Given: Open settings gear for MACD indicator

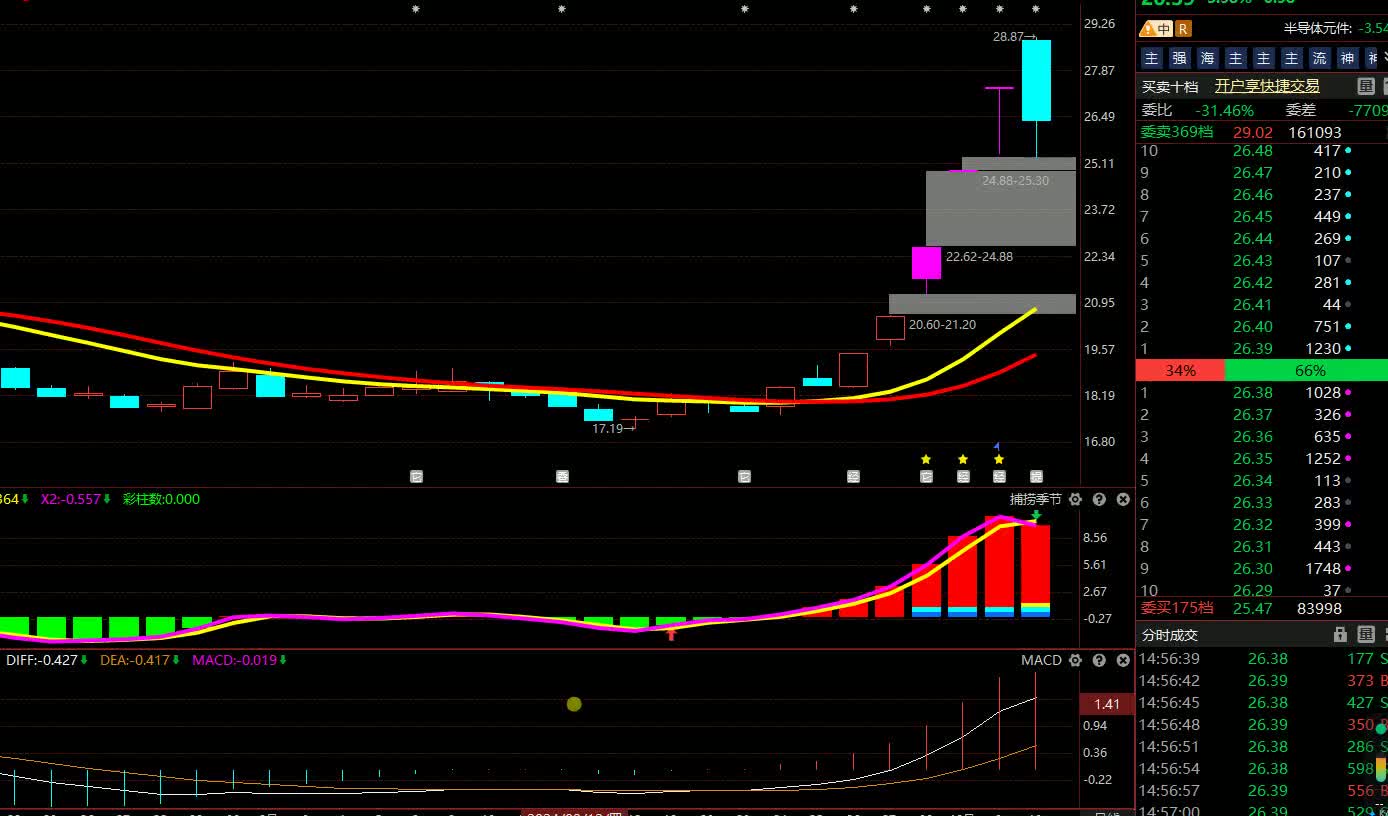Looking at the screenshot, I should pyautogui.click(x=1075, y=660).
